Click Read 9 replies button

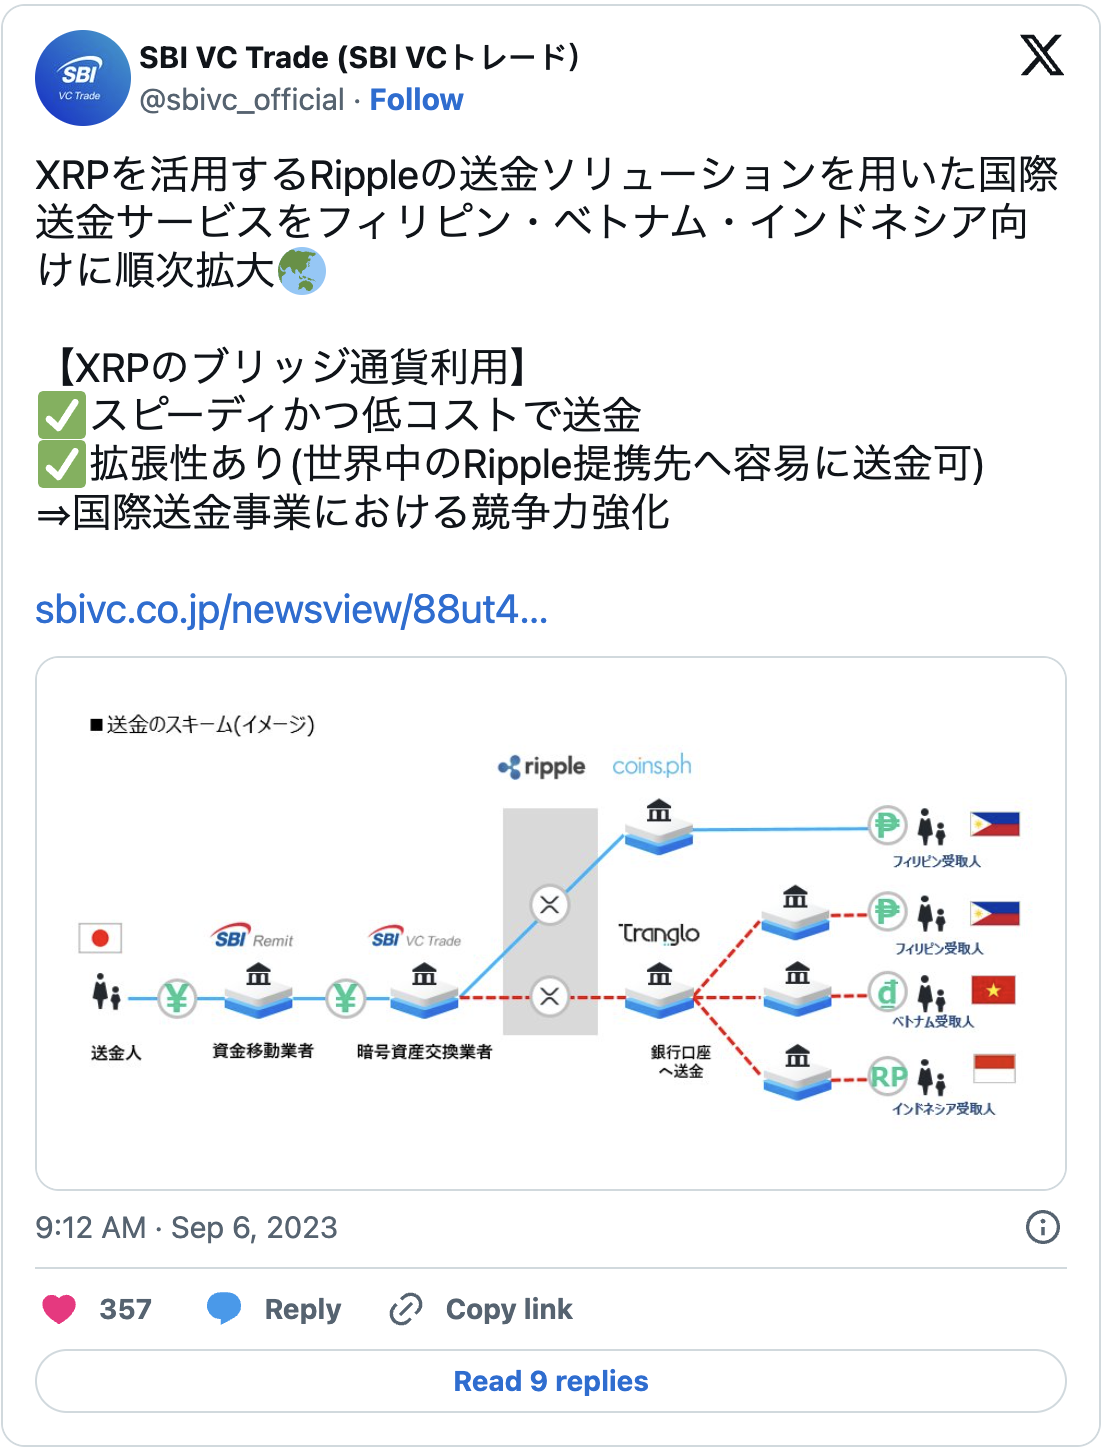(551, 1381)
